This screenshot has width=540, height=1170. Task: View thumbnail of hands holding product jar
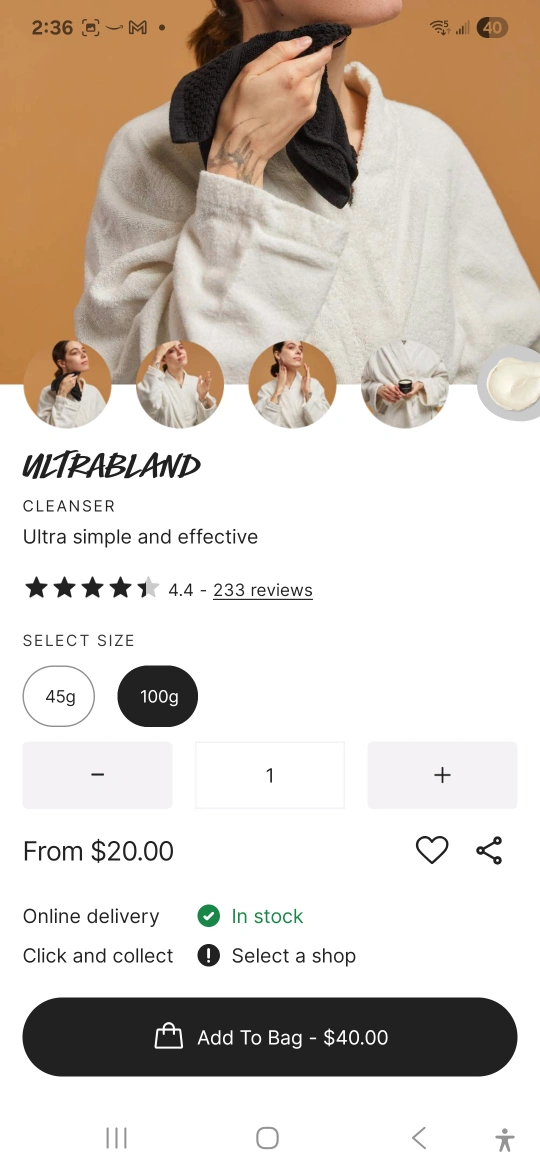pos(405,384)
